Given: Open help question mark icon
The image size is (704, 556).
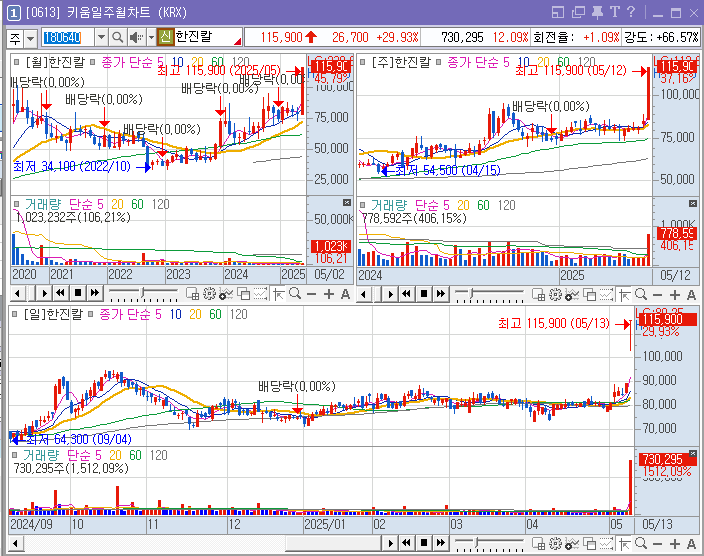Looking at the screenshot, I should (x=631, y=12).
